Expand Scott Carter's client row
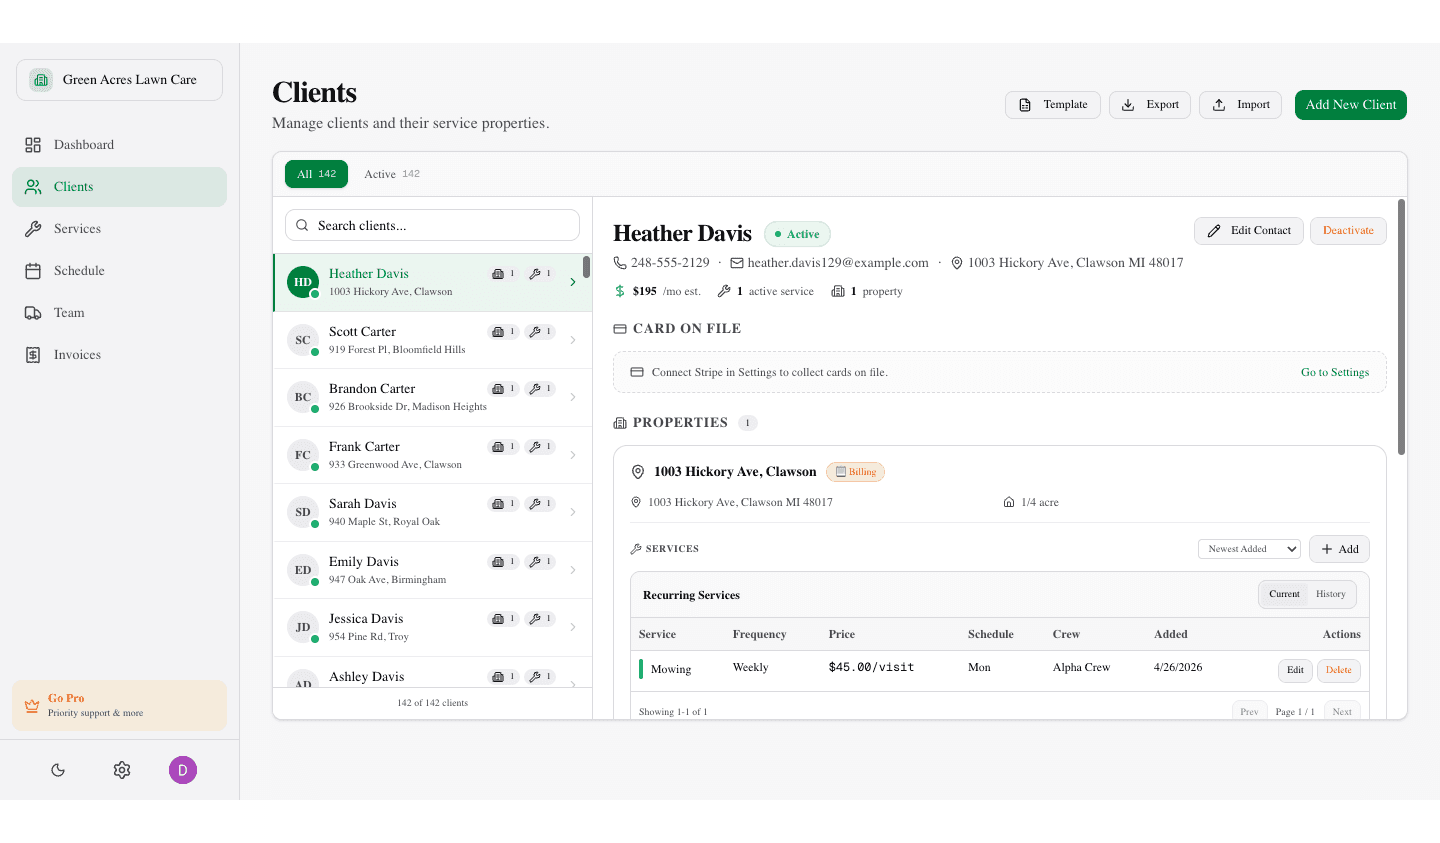This screenshot has height=843, width=1440. [x=573, y=339]
